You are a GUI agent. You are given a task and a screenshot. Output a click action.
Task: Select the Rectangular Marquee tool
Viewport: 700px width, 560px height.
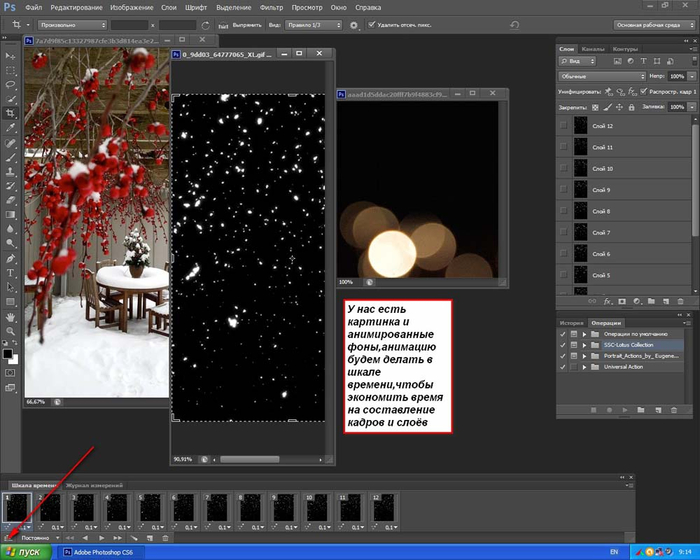coord(10,71)
